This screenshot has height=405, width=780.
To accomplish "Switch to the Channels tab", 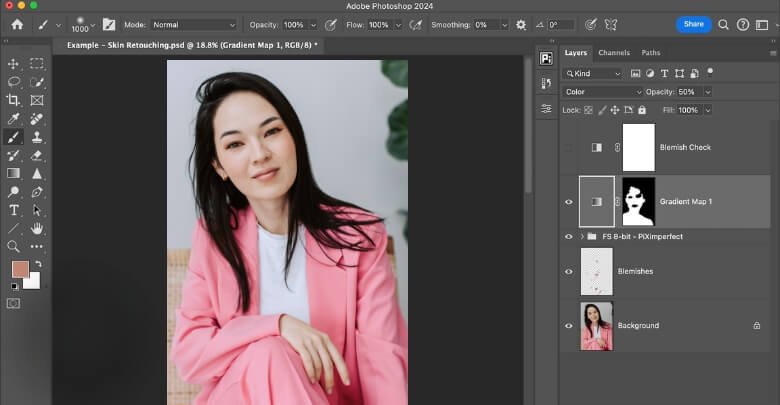I will coord(614,53).
